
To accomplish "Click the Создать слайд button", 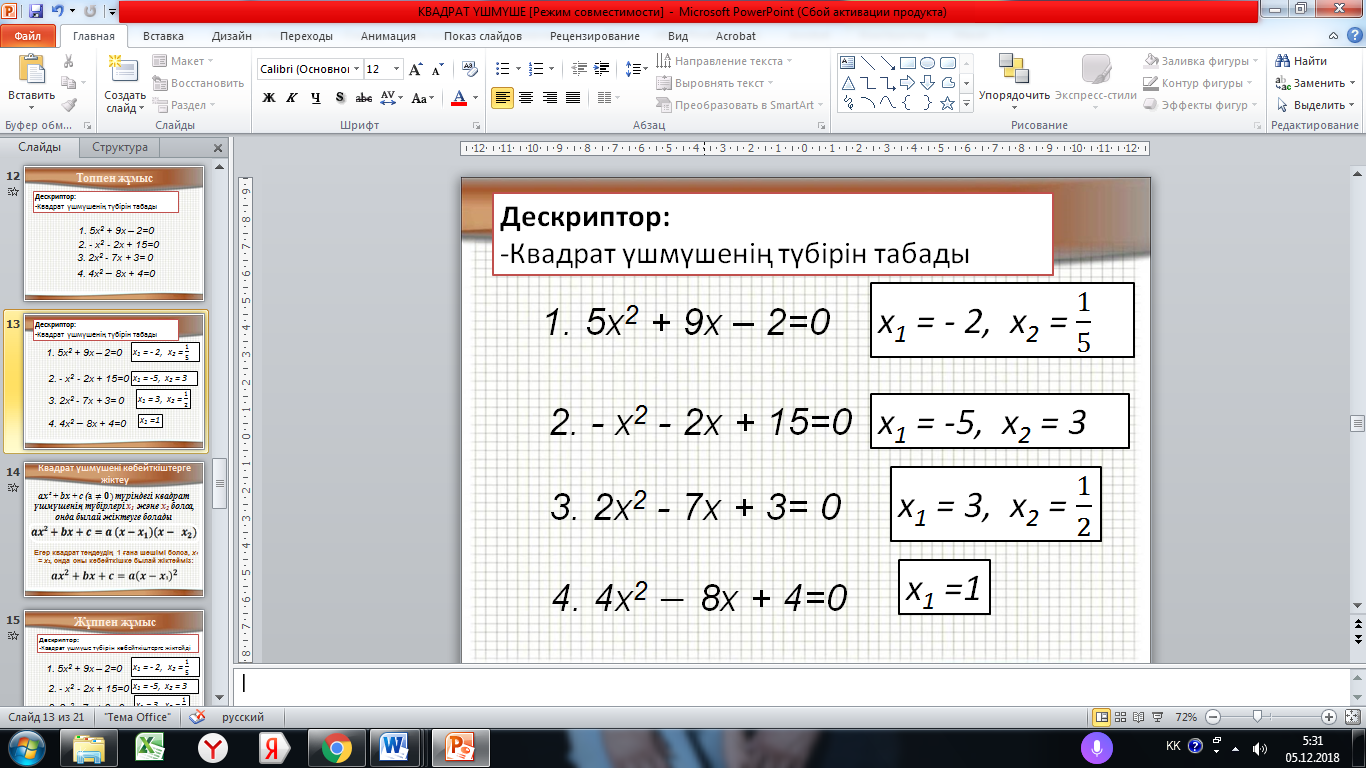I will [x=125, y=84].
